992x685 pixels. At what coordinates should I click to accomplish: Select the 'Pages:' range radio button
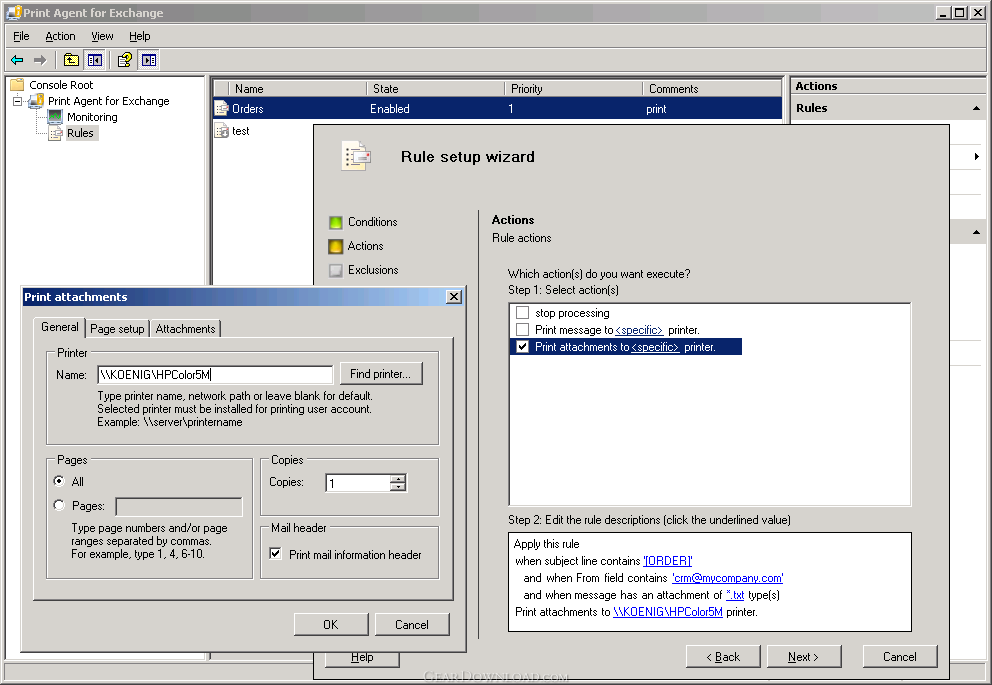tap(59, 505)
